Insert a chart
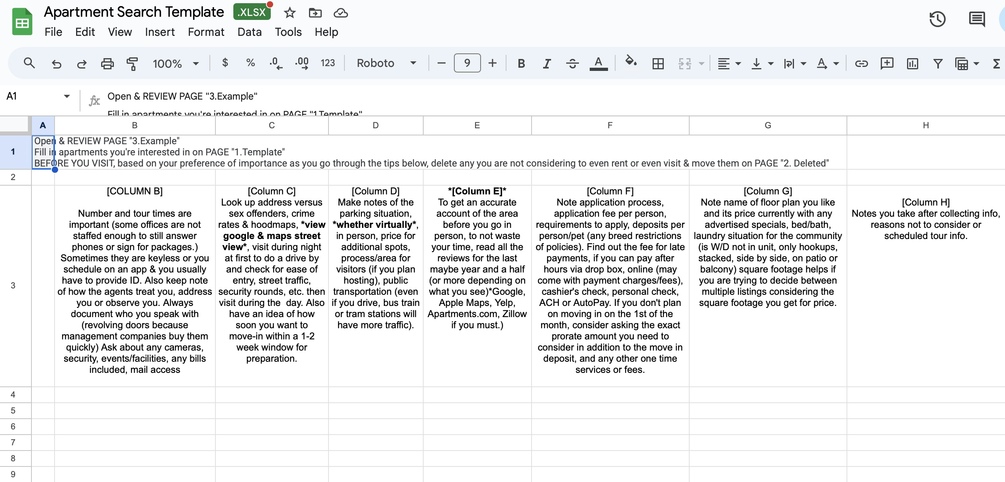 click(912, 63)
